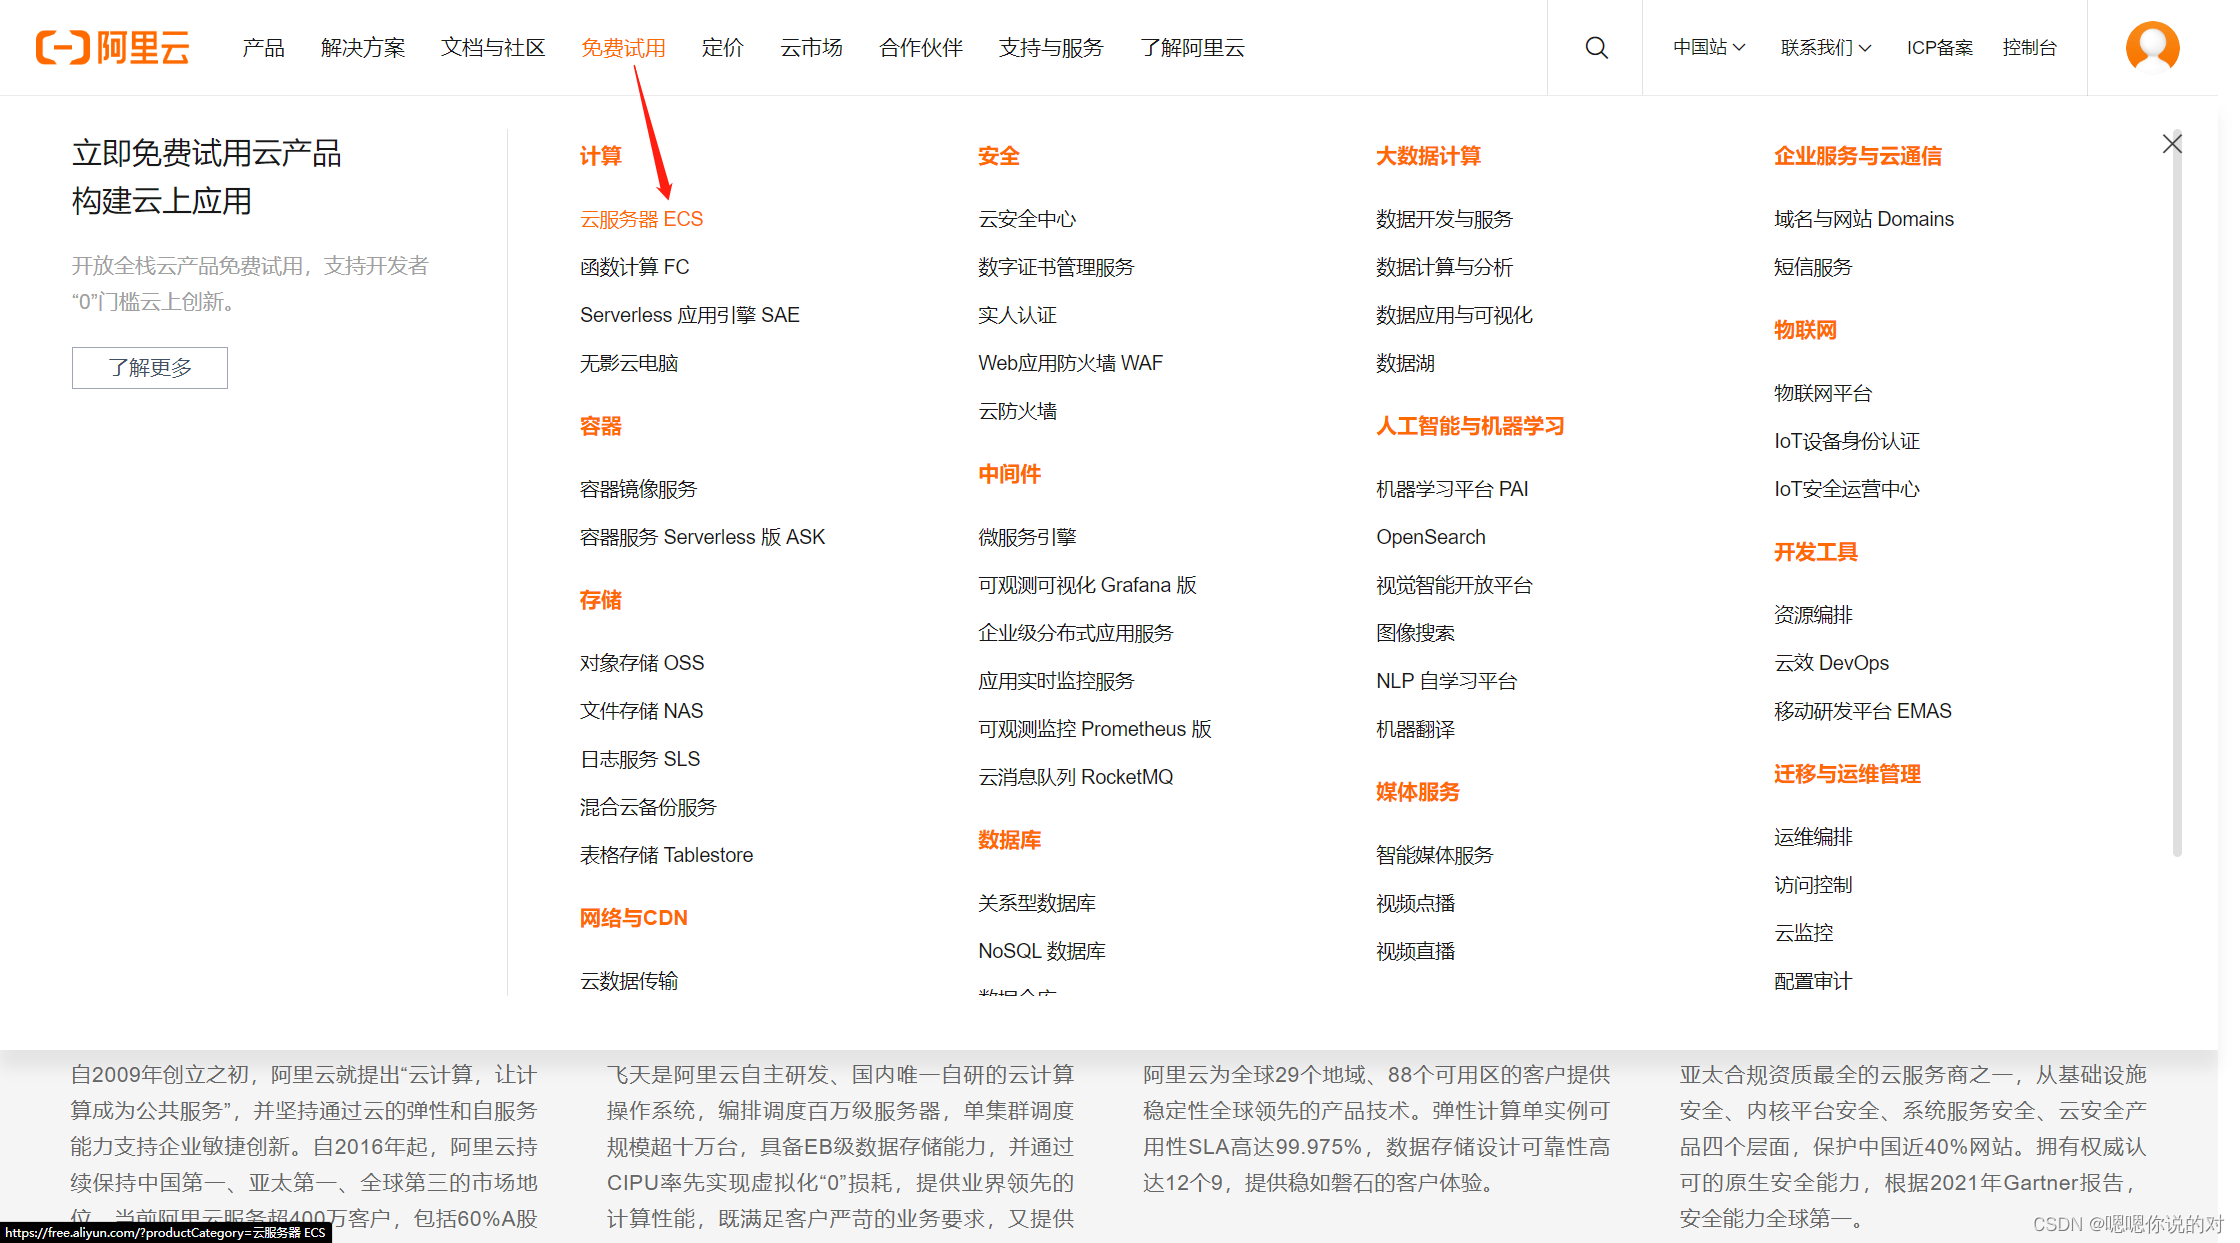The width and height of the screenshot is (2240, 1243).
Task: Click the 了解更多 button
Action: (150, 367)
